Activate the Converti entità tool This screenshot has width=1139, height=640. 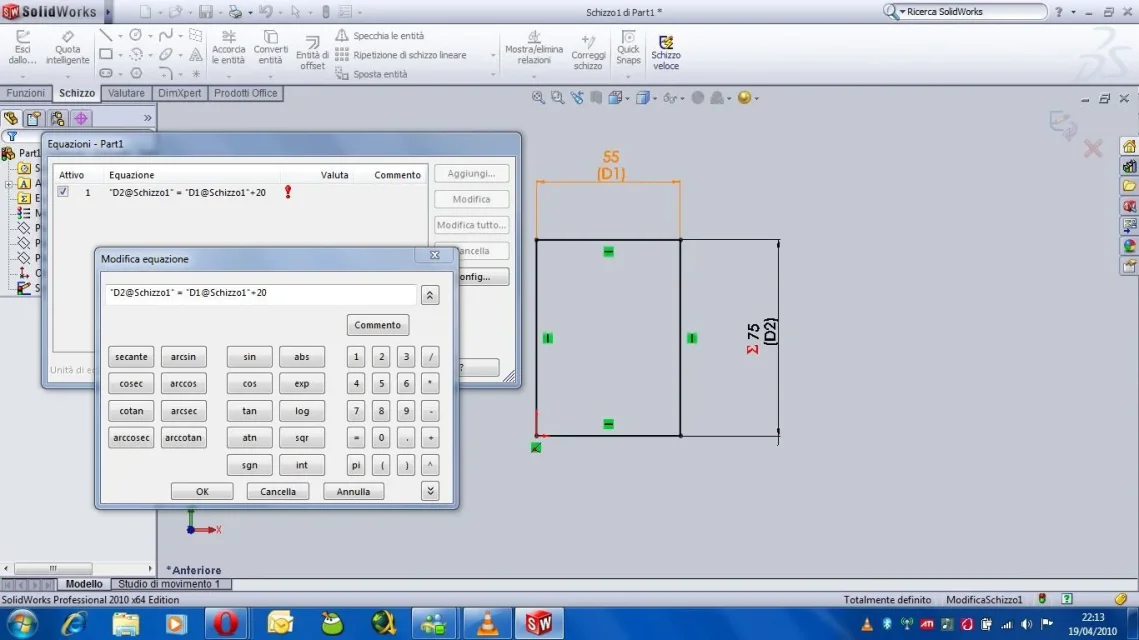271,47
